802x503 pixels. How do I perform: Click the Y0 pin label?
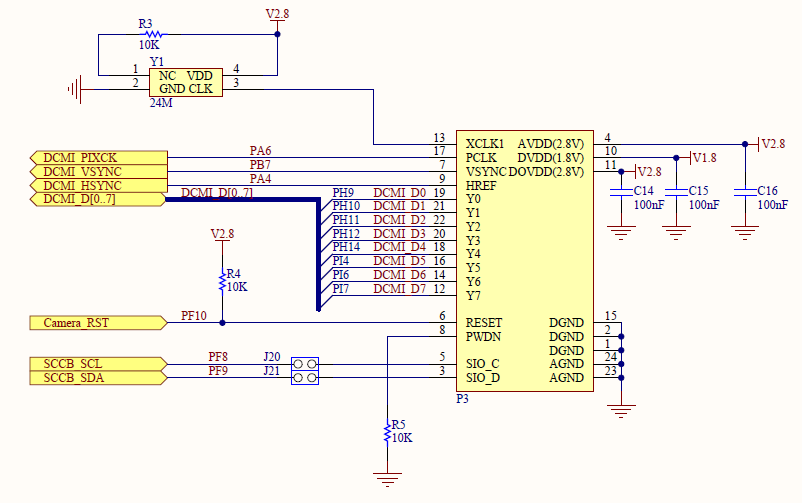(x=473, y=199)
